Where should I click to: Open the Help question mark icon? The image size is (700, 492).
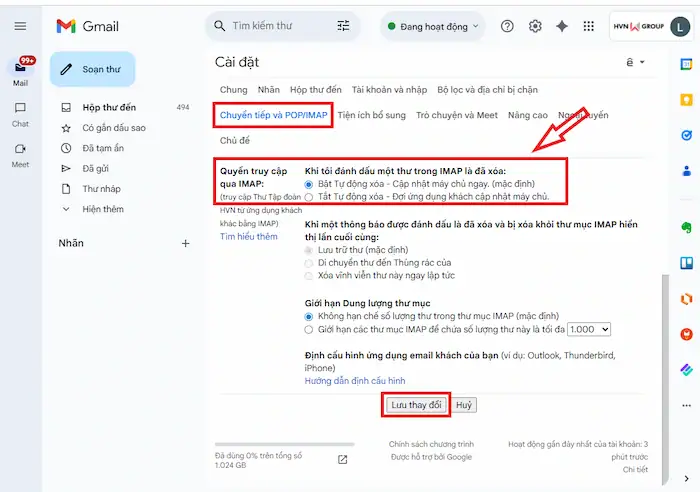[x=507, y=26]
